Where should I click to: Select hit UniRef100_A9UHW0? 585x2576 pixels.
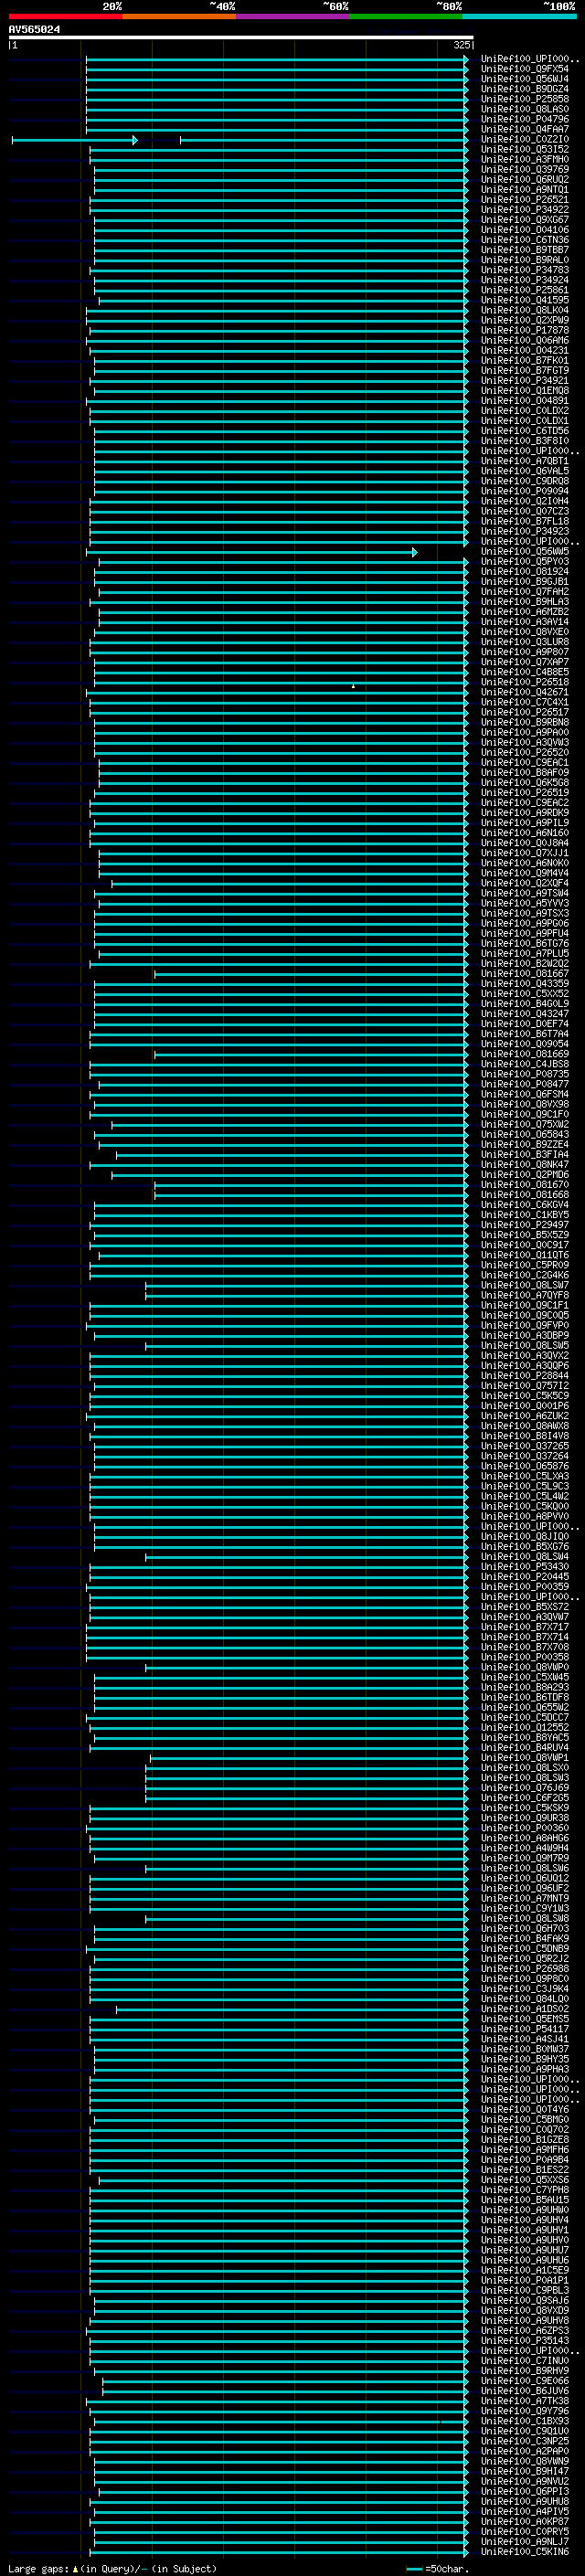524,2210
